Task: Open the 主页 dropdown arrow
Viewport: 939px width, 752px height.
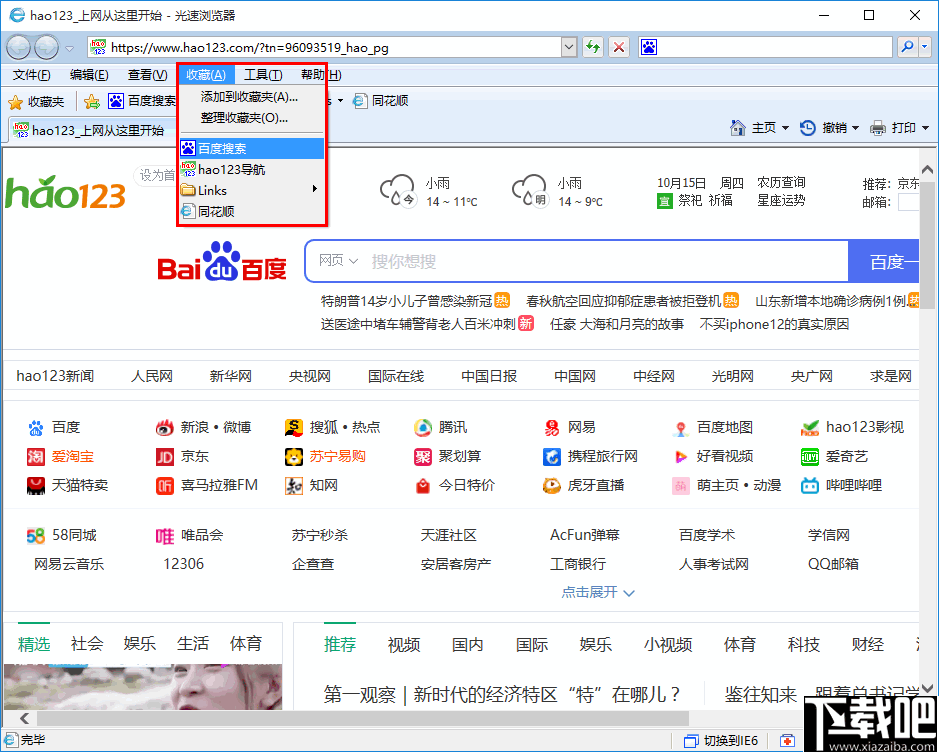Action: coord(786,128)
